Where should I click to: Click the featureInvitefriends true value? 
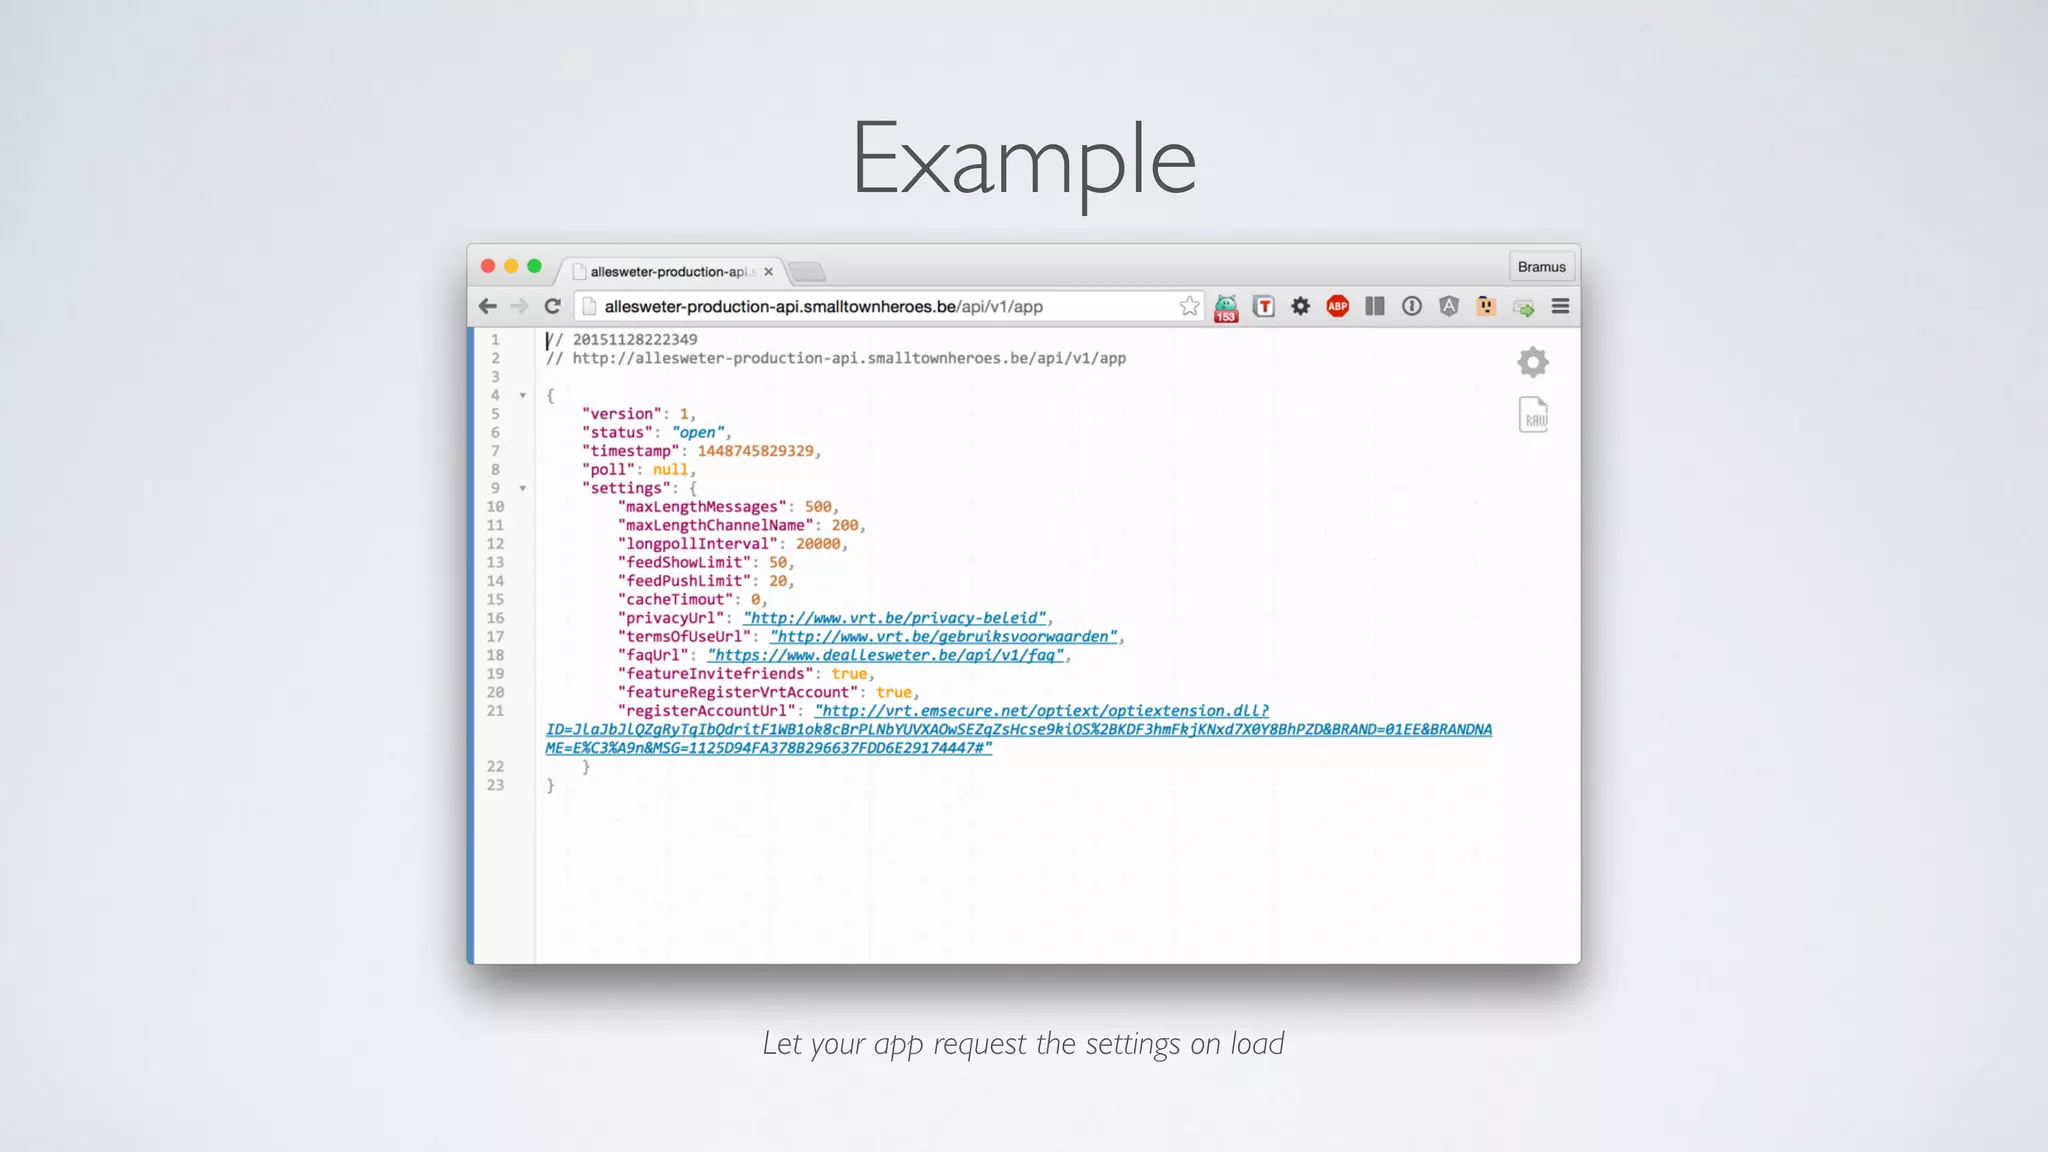tap(850, 674)
